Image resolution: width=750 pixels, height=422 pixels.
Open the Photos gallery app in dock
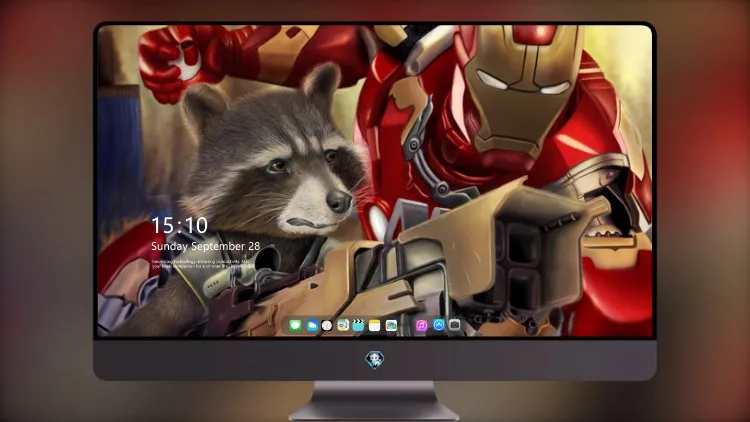(x=391, y=325)
